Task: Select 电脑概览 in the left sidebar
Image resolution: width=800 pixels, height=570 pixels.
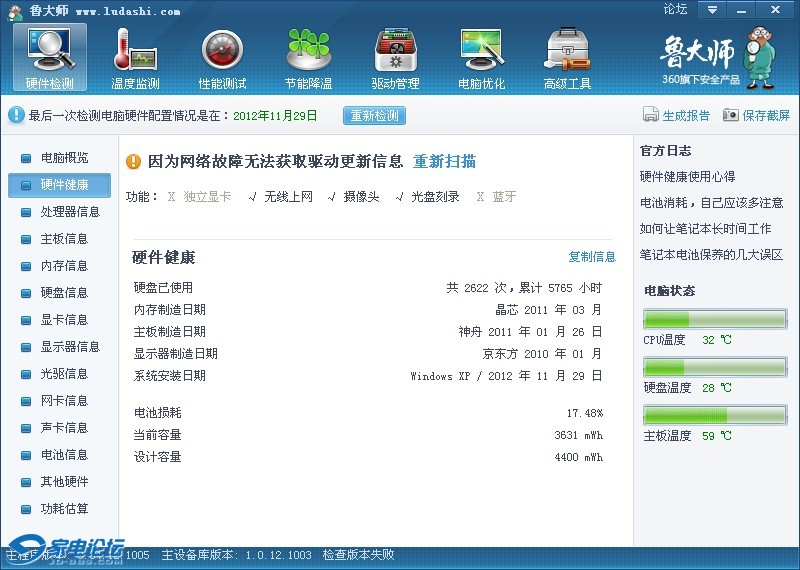Action: pos(64,158)
